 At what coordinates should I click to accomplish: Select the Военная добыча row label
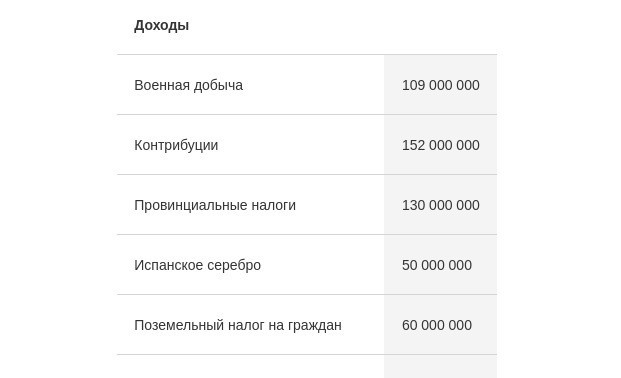pos(188,85)
